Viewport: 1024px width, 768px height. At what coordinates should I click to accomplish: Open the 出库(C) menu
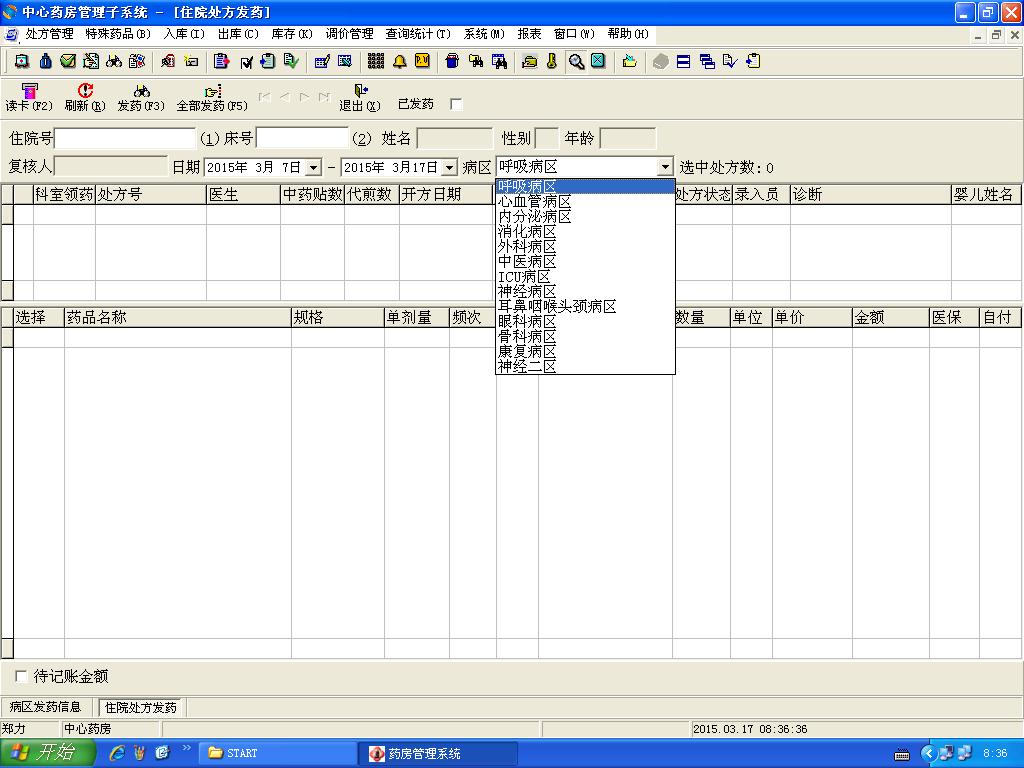click(x=238, y=34)
